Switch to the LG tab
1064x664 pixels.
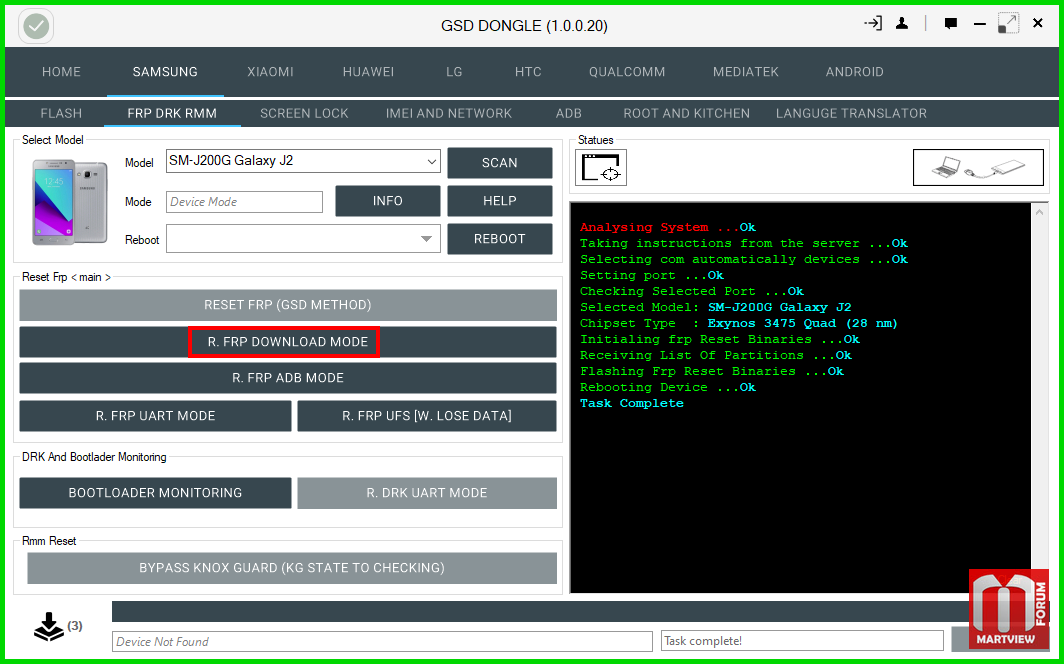(454, 72)
